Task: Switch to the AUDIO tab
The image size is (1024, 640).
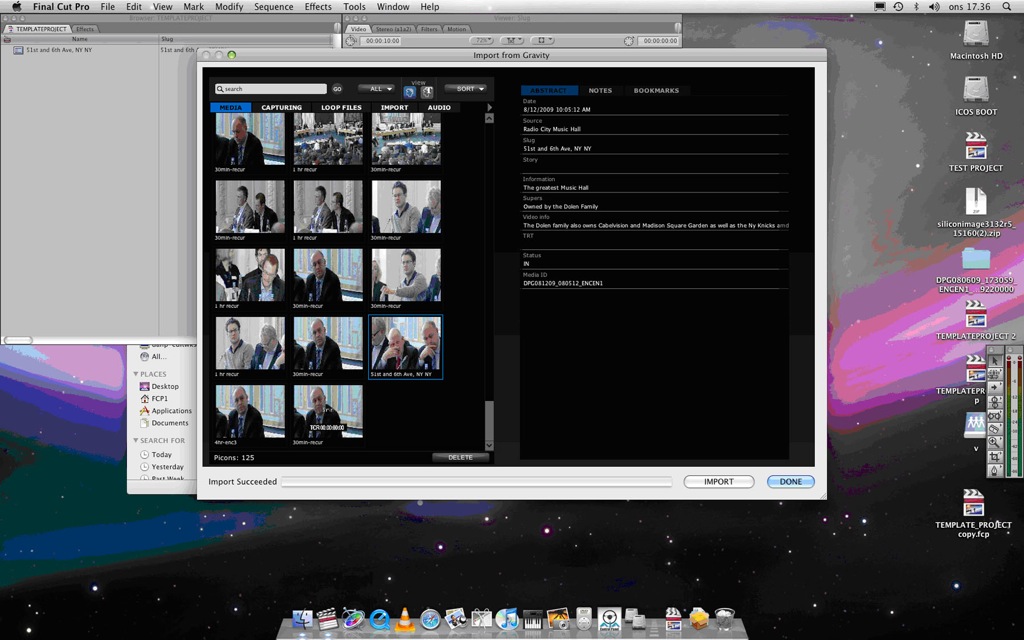Action: point(439,108)
